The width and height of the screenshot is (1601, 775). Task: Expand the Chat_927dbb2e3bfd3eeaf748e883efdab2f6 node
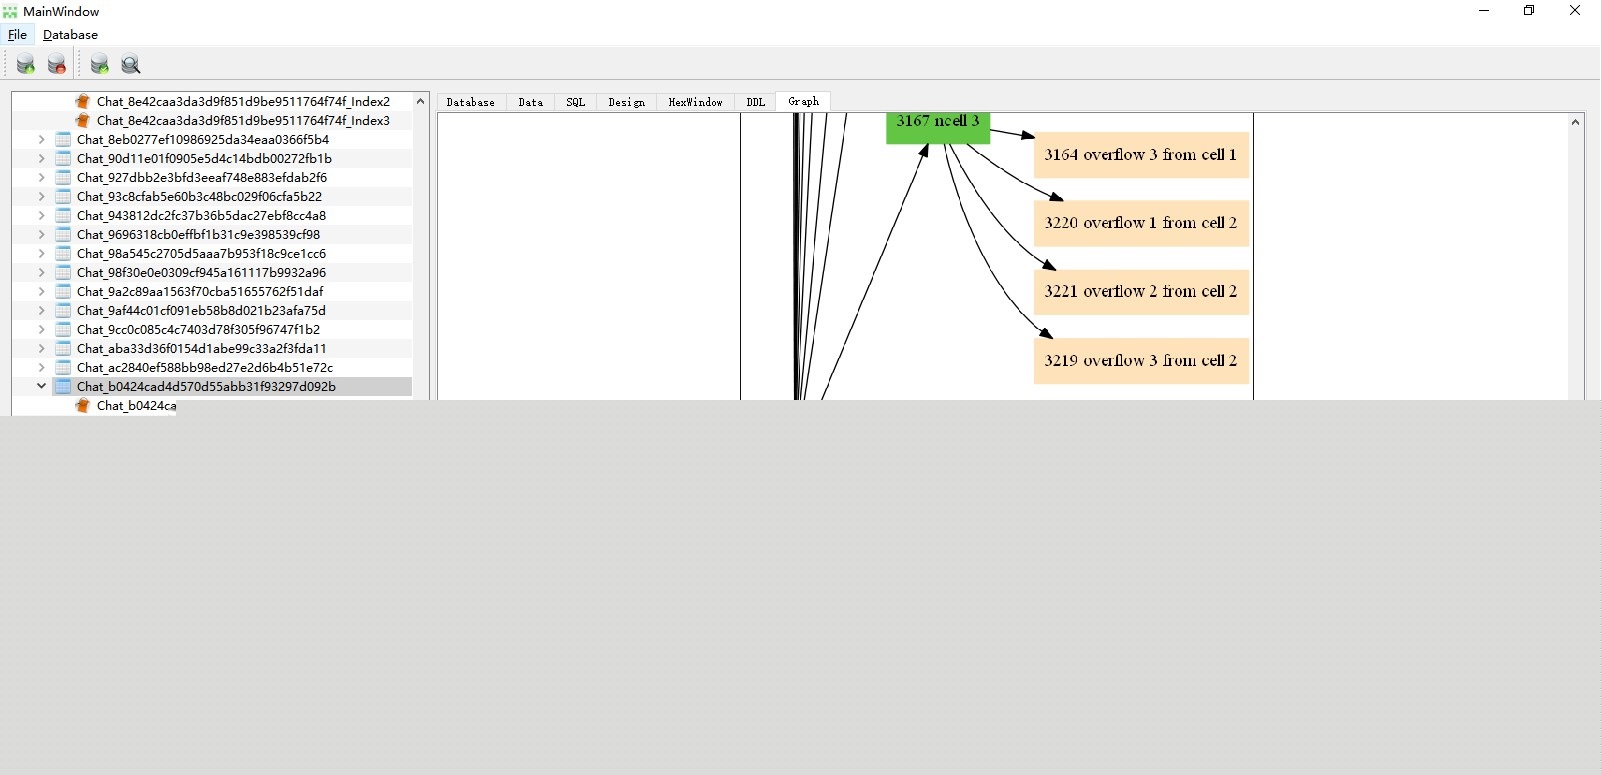[x=41, y=177]
